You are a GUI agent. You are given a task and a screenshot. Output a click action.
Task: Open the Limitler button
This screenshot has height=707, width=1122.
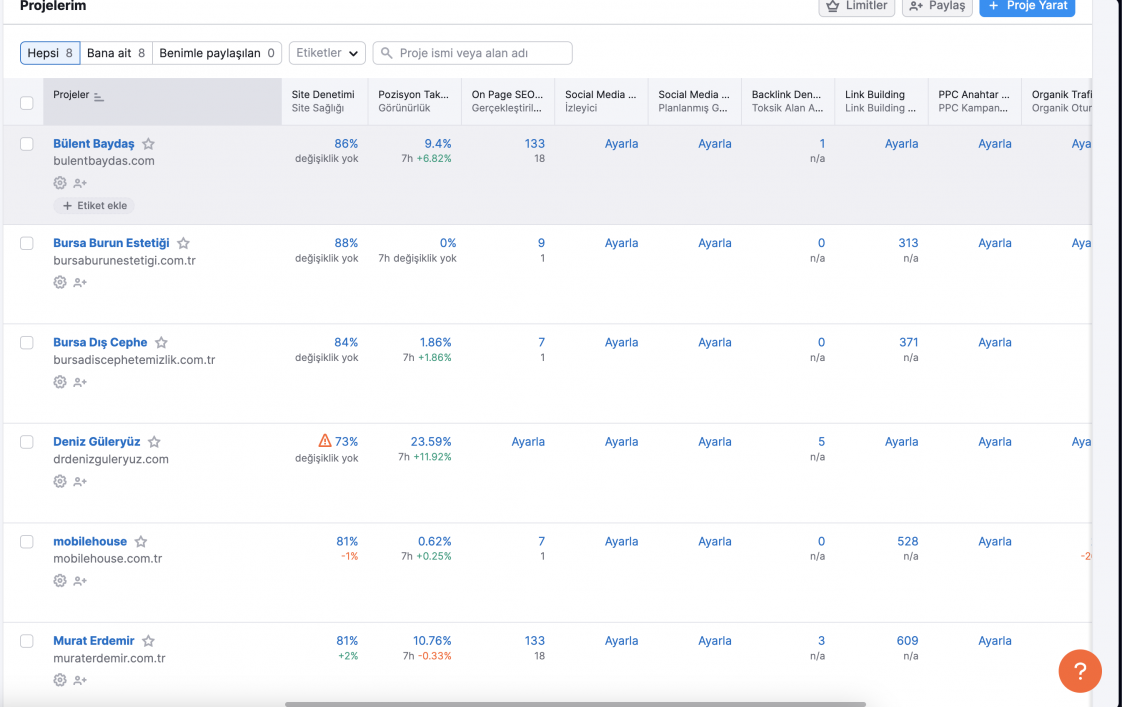point(856,6)
